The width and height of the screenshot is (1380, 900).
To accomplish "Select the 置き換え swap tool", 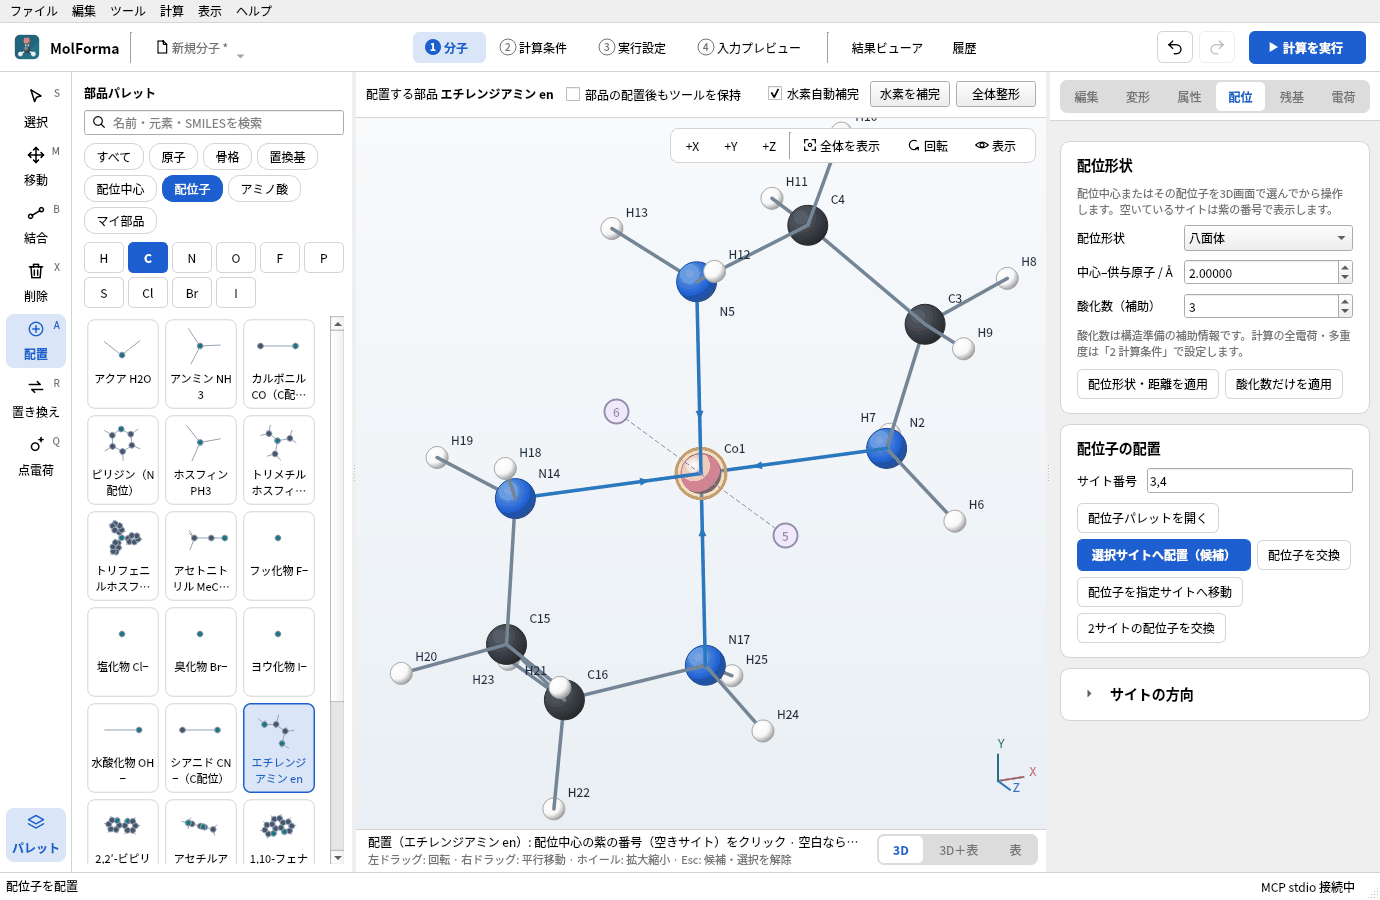I will coord(36,398).
